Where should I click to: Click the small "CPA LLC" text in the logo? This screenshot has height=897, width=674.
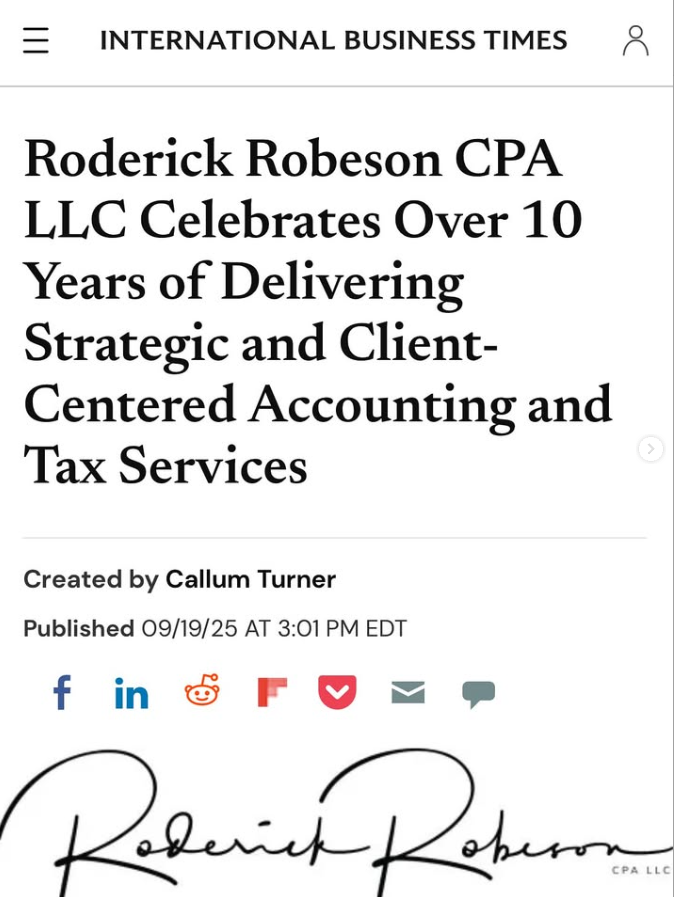pos(640,870)
